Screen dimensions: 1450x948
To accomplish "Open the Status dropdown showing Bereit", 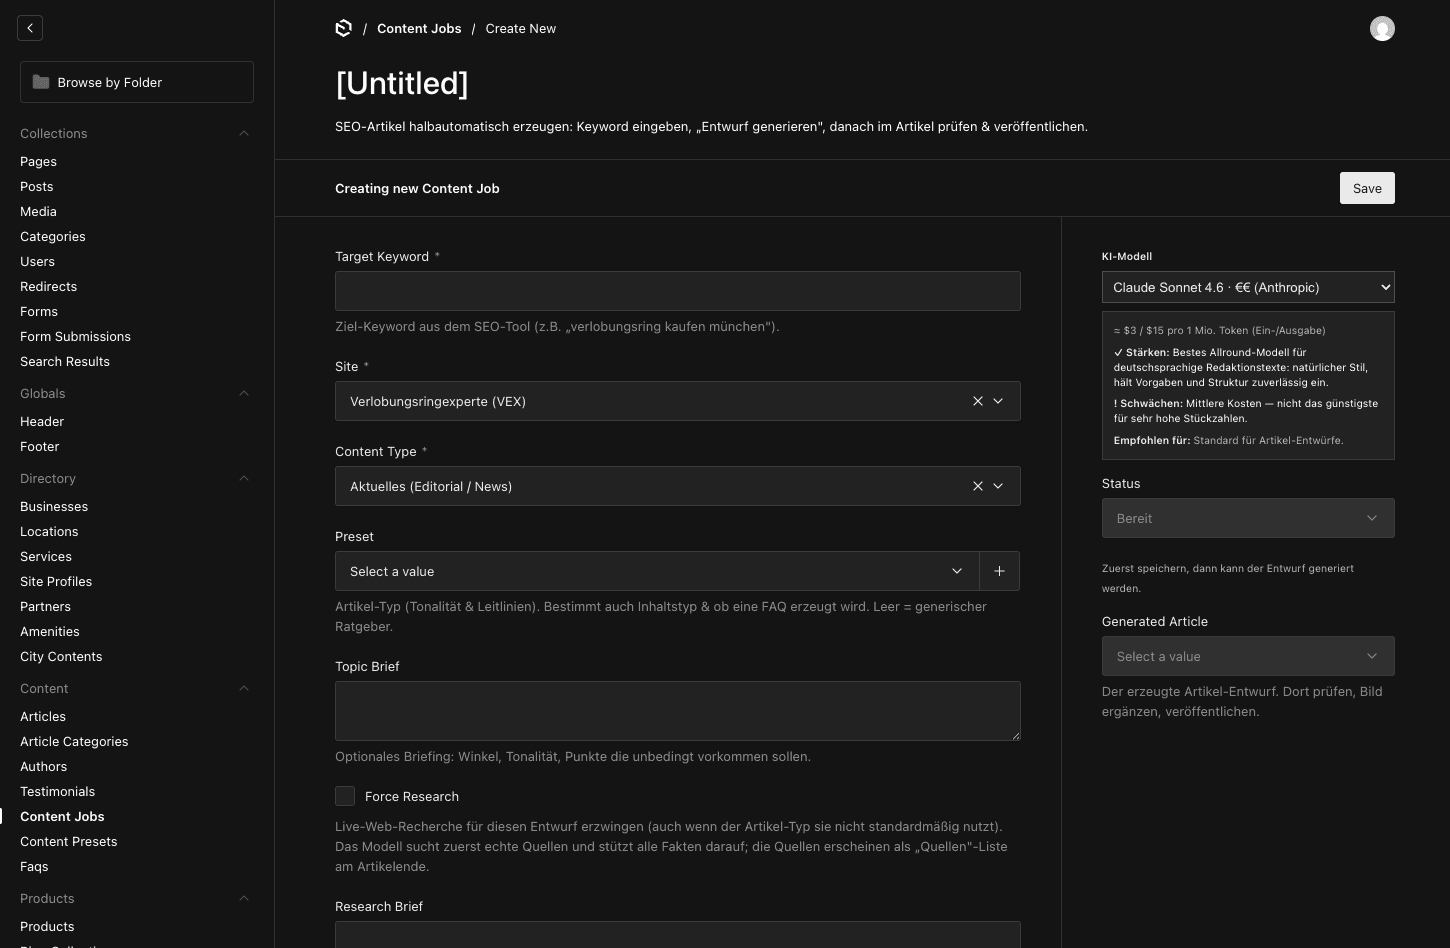I will pyautogui.click(x=1248, y=518).
